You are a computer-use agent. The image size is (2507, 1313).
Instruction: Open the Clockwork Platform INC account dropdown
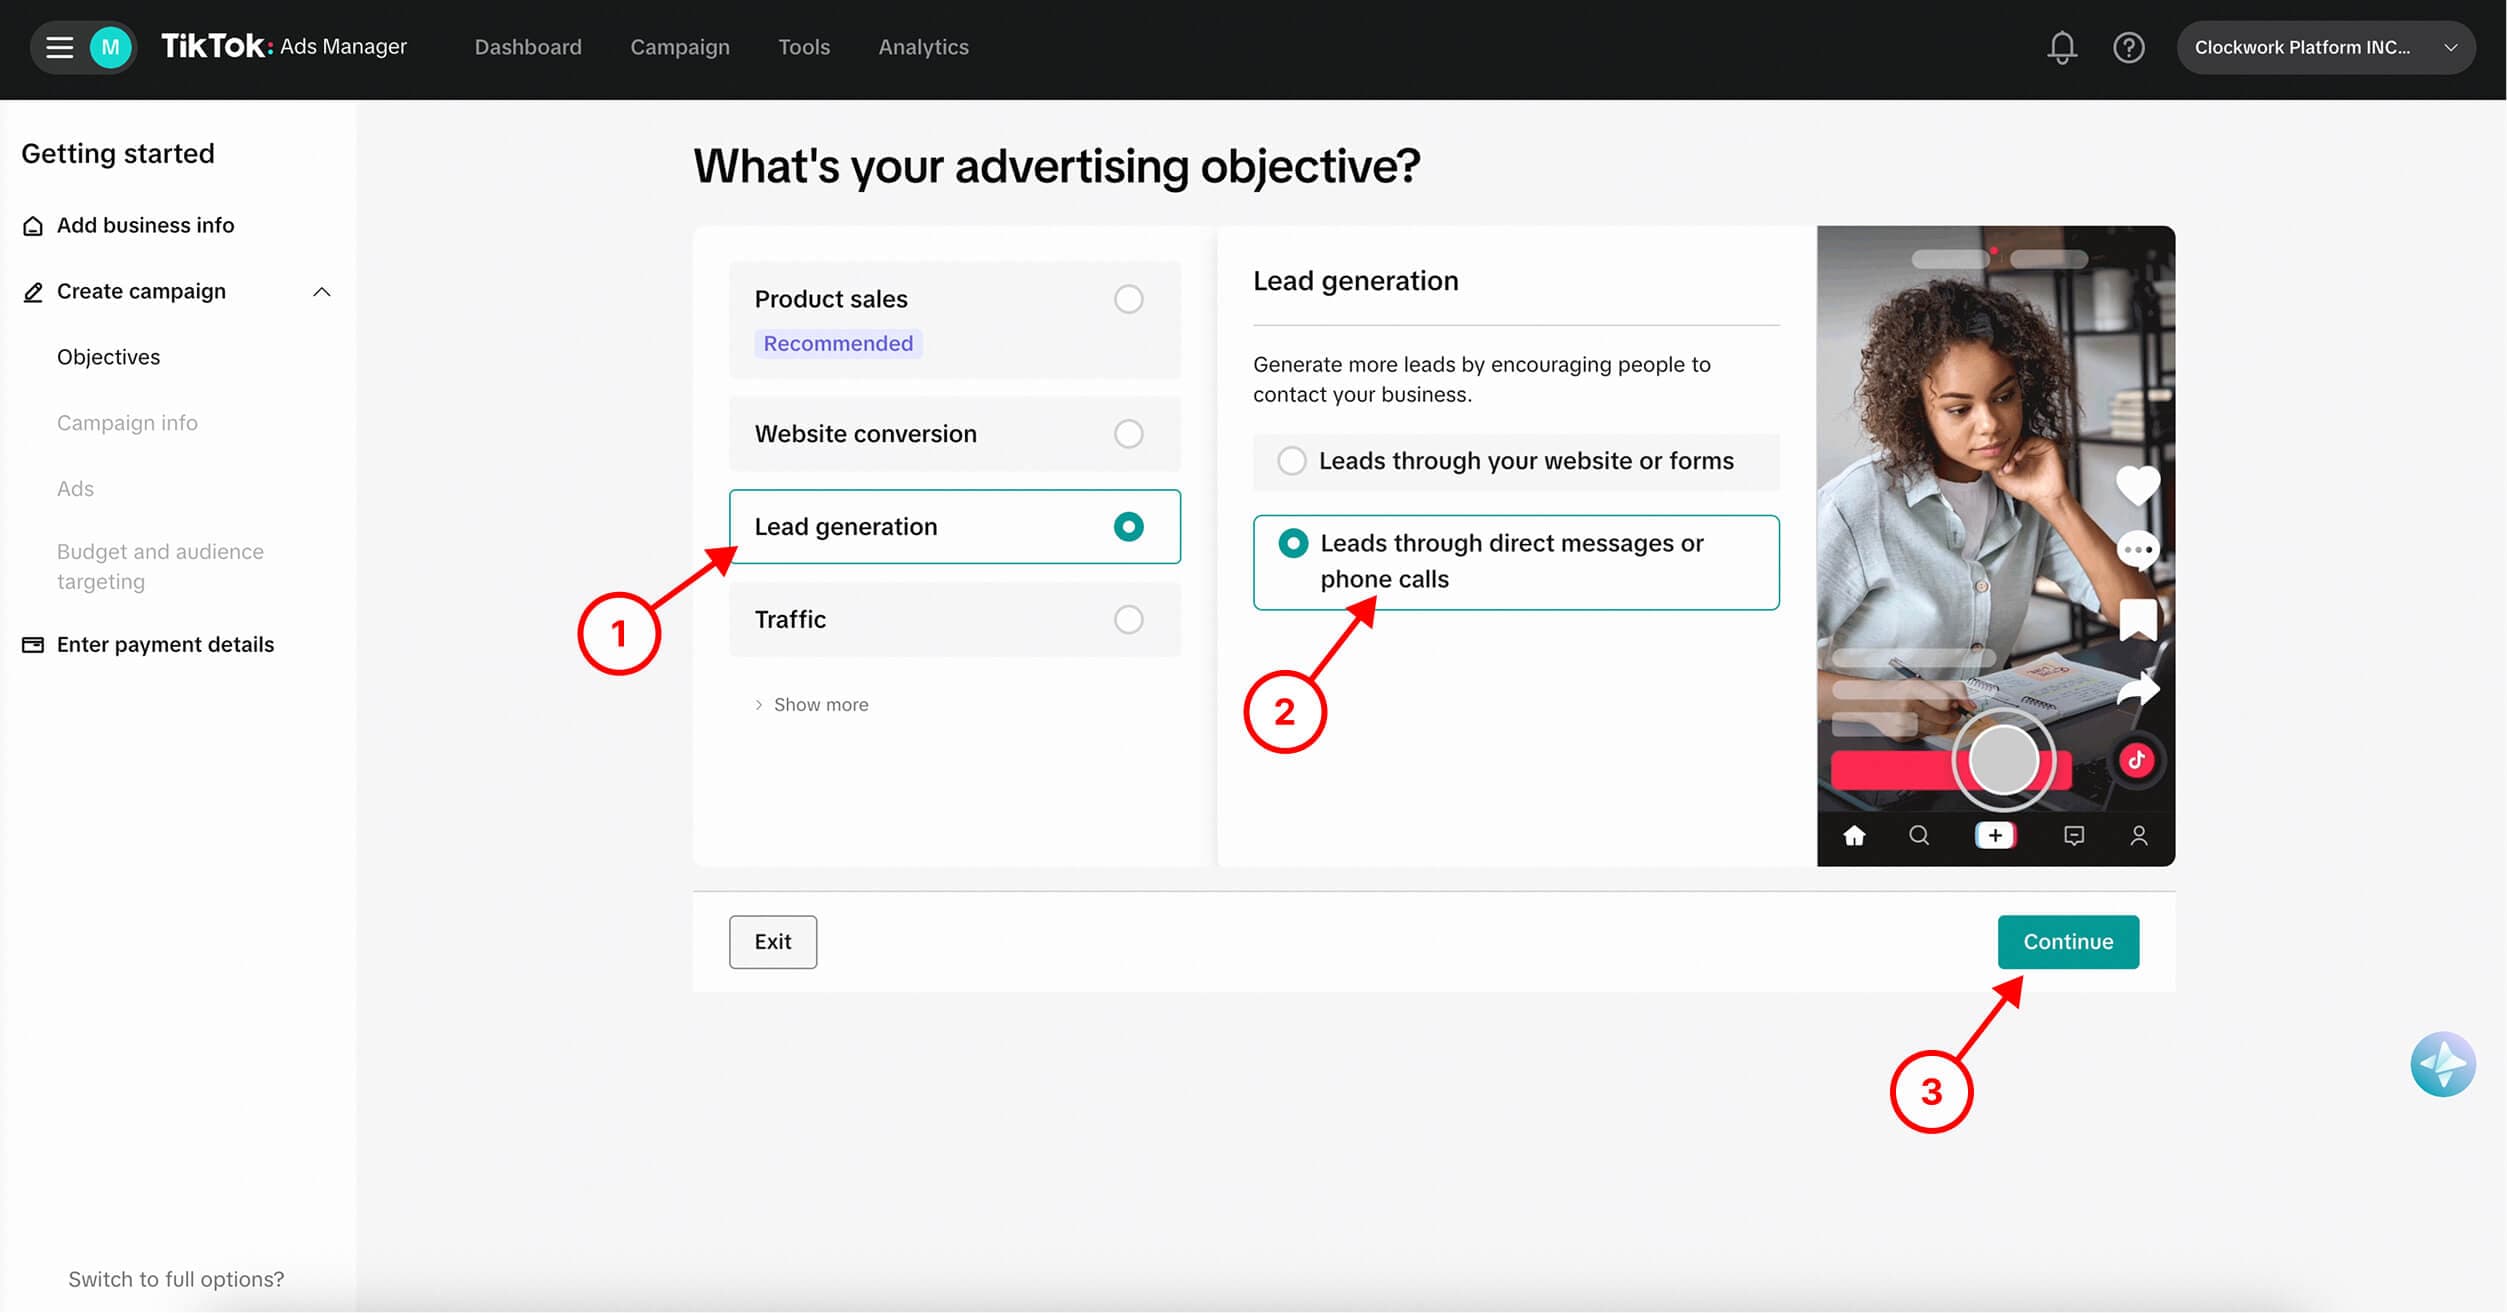click(x=2326, y=47)
